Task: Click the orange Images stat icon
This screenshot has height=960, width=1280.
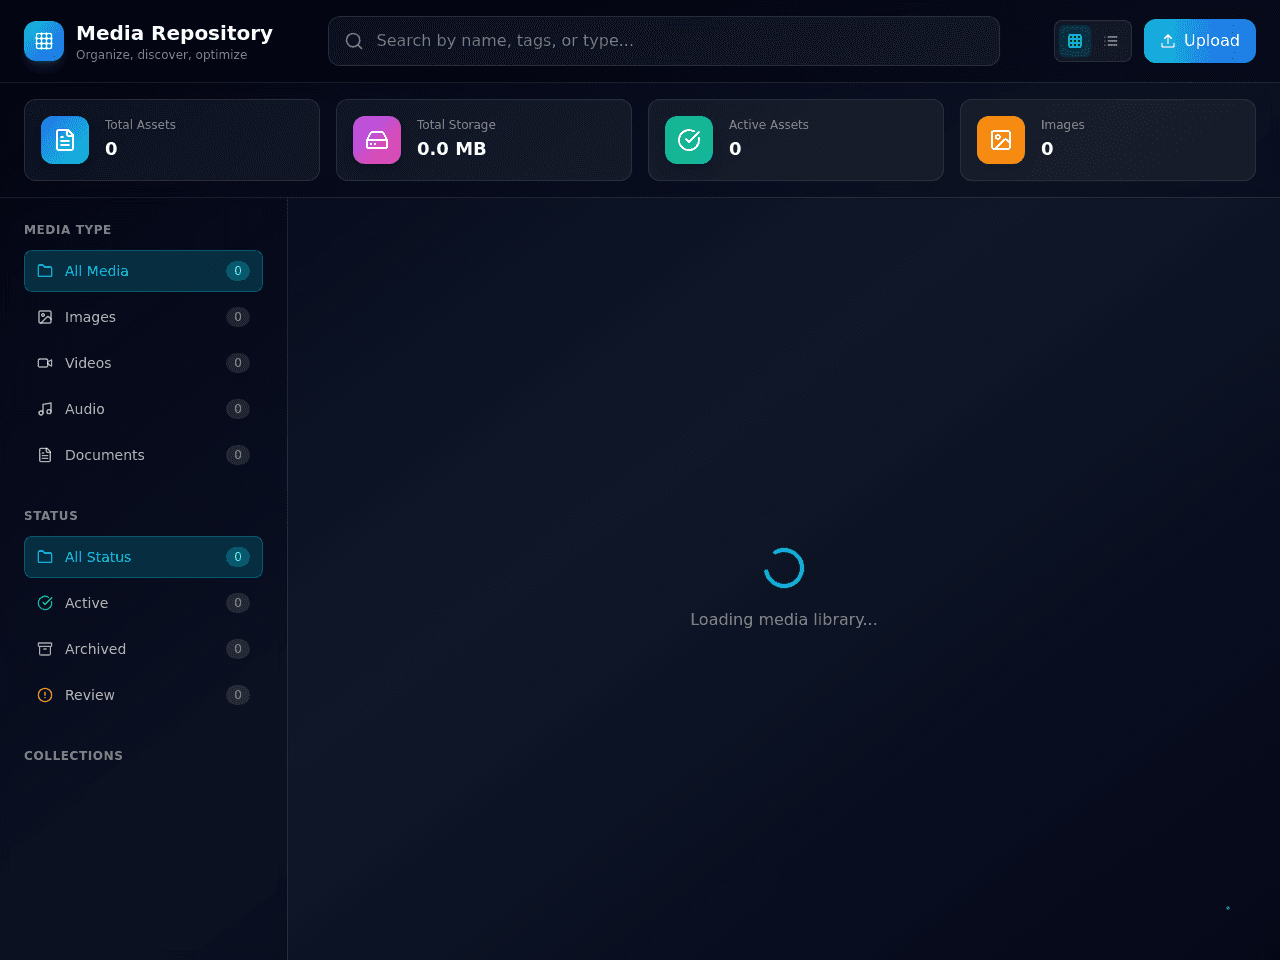Action: [x=1001, y=140]
